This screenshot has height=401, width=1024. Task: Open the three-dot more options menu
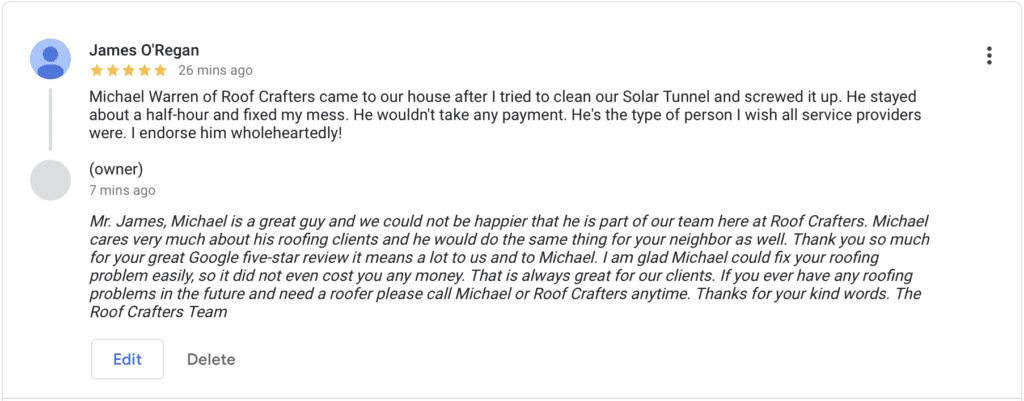coord(989,56)
